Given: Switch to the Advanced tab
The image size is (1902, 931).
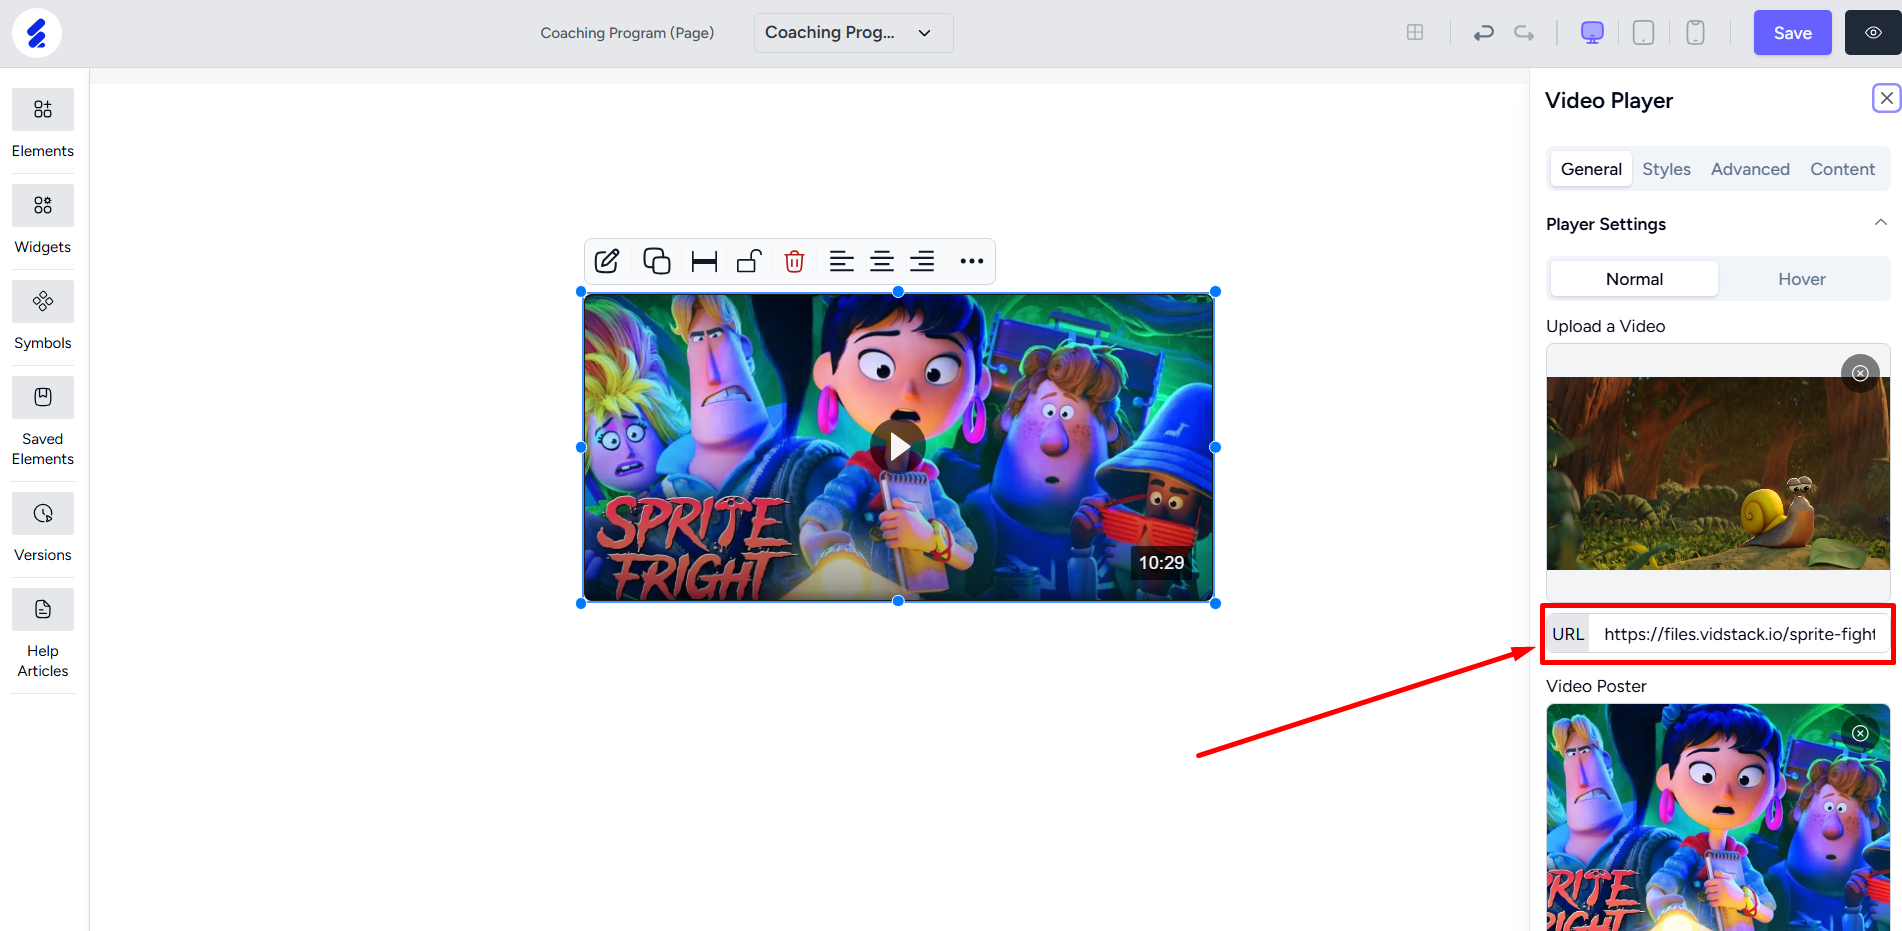Looking at the screenshot, I should point(1750,169).
